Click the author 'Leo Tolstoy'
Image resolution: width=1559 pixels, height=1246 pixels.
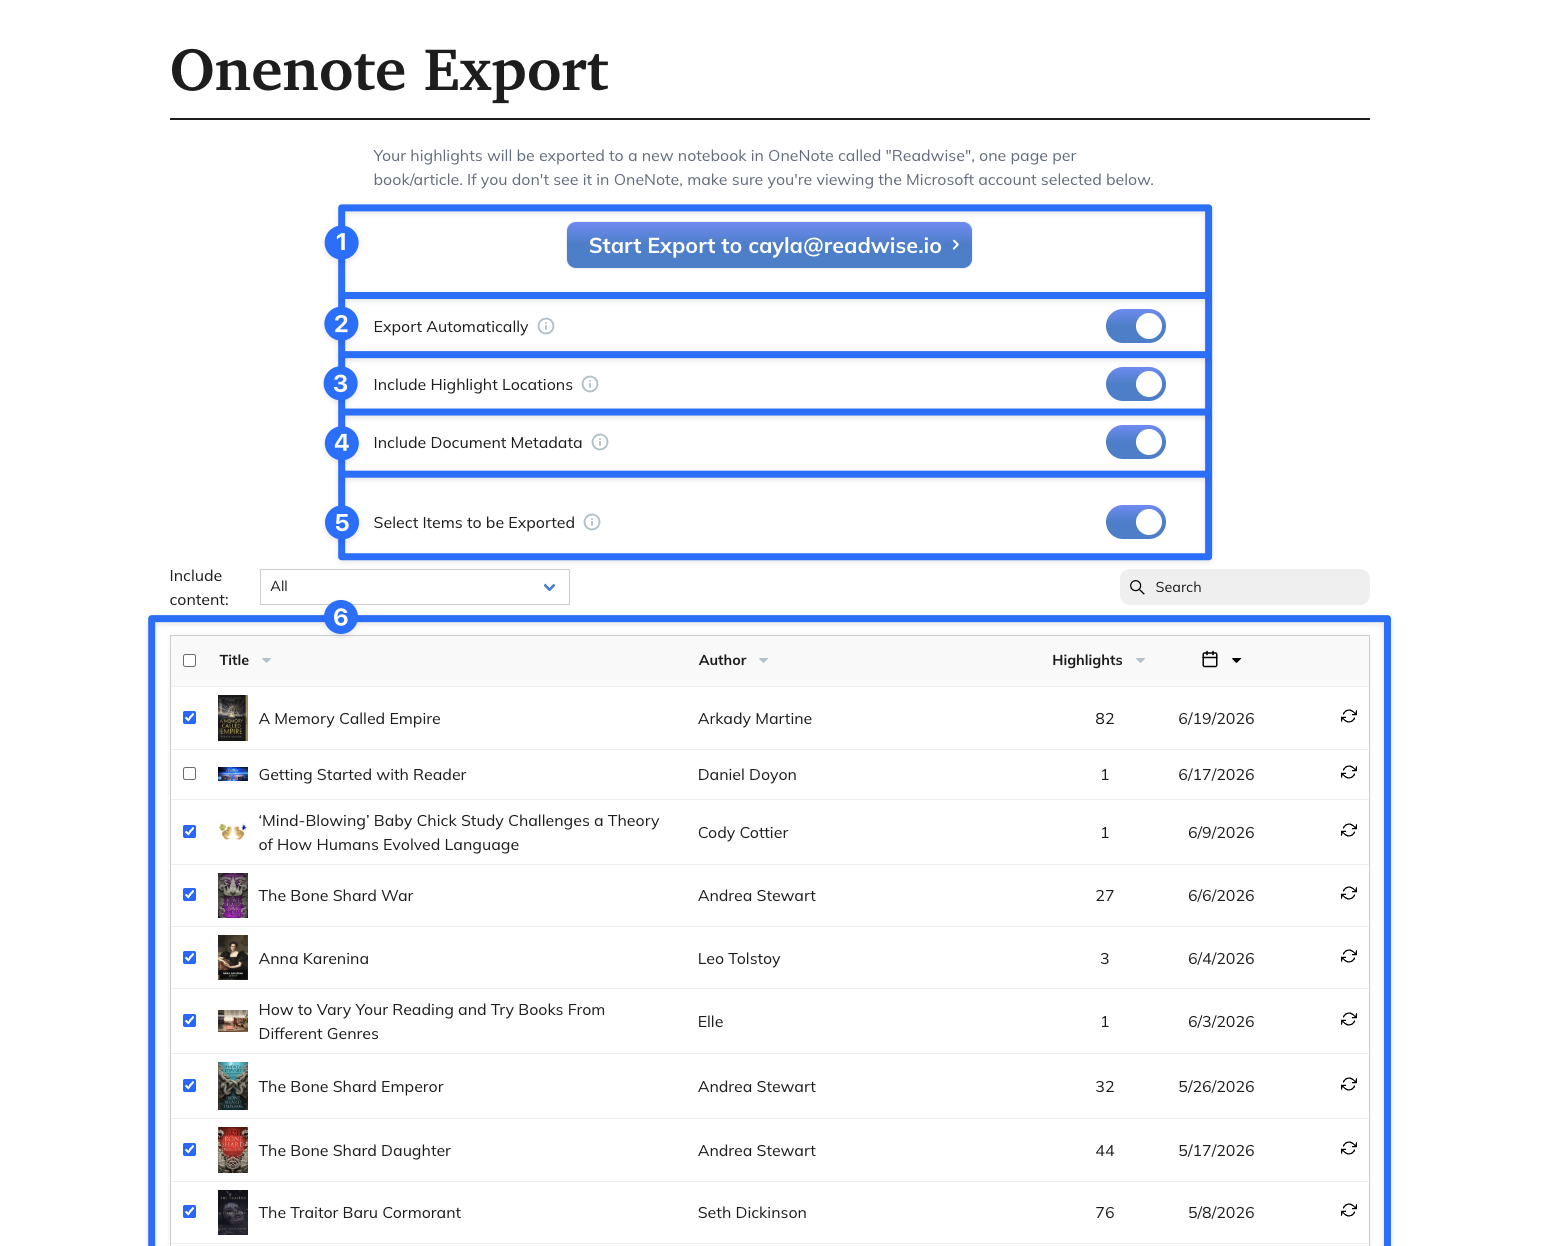739,958
